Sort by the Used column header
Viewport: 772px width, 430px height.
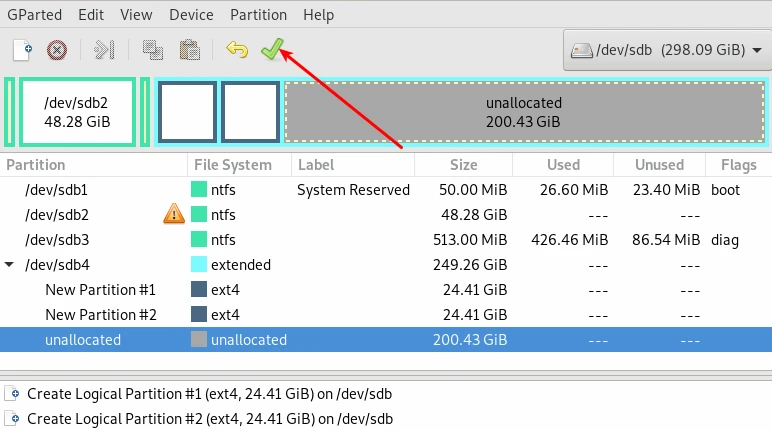[563, 165]
